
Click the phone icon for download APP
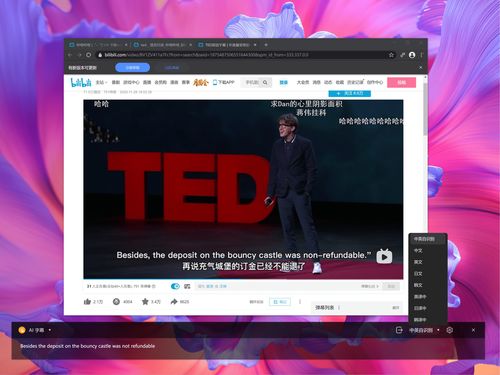(215, 82)
